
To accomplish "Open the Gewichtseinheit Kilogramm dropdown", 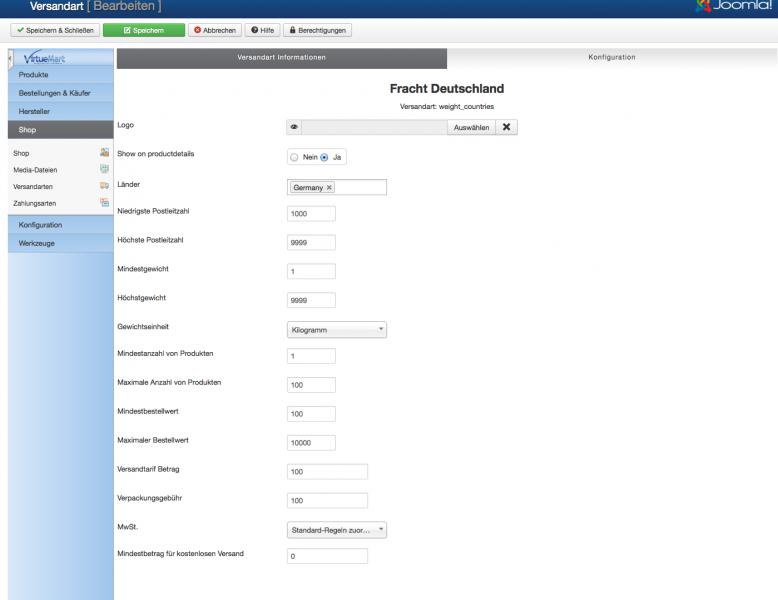I will (336, 330).
